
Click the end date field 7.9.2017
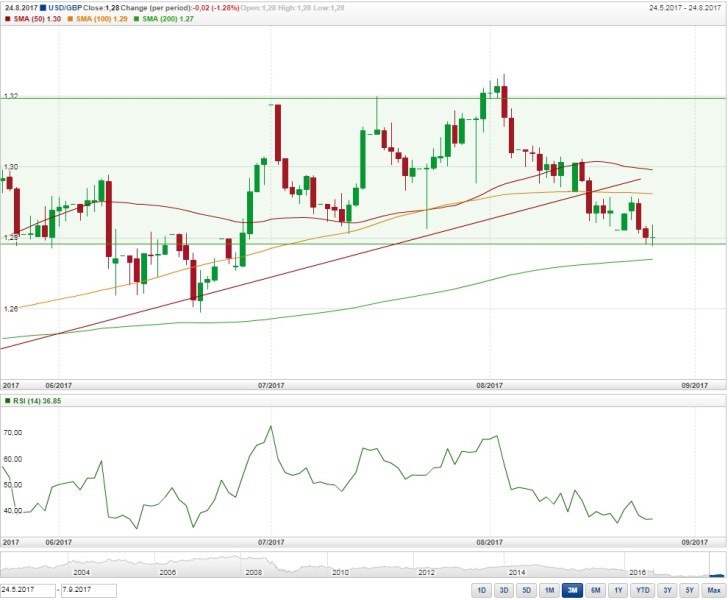coord(88,590)
